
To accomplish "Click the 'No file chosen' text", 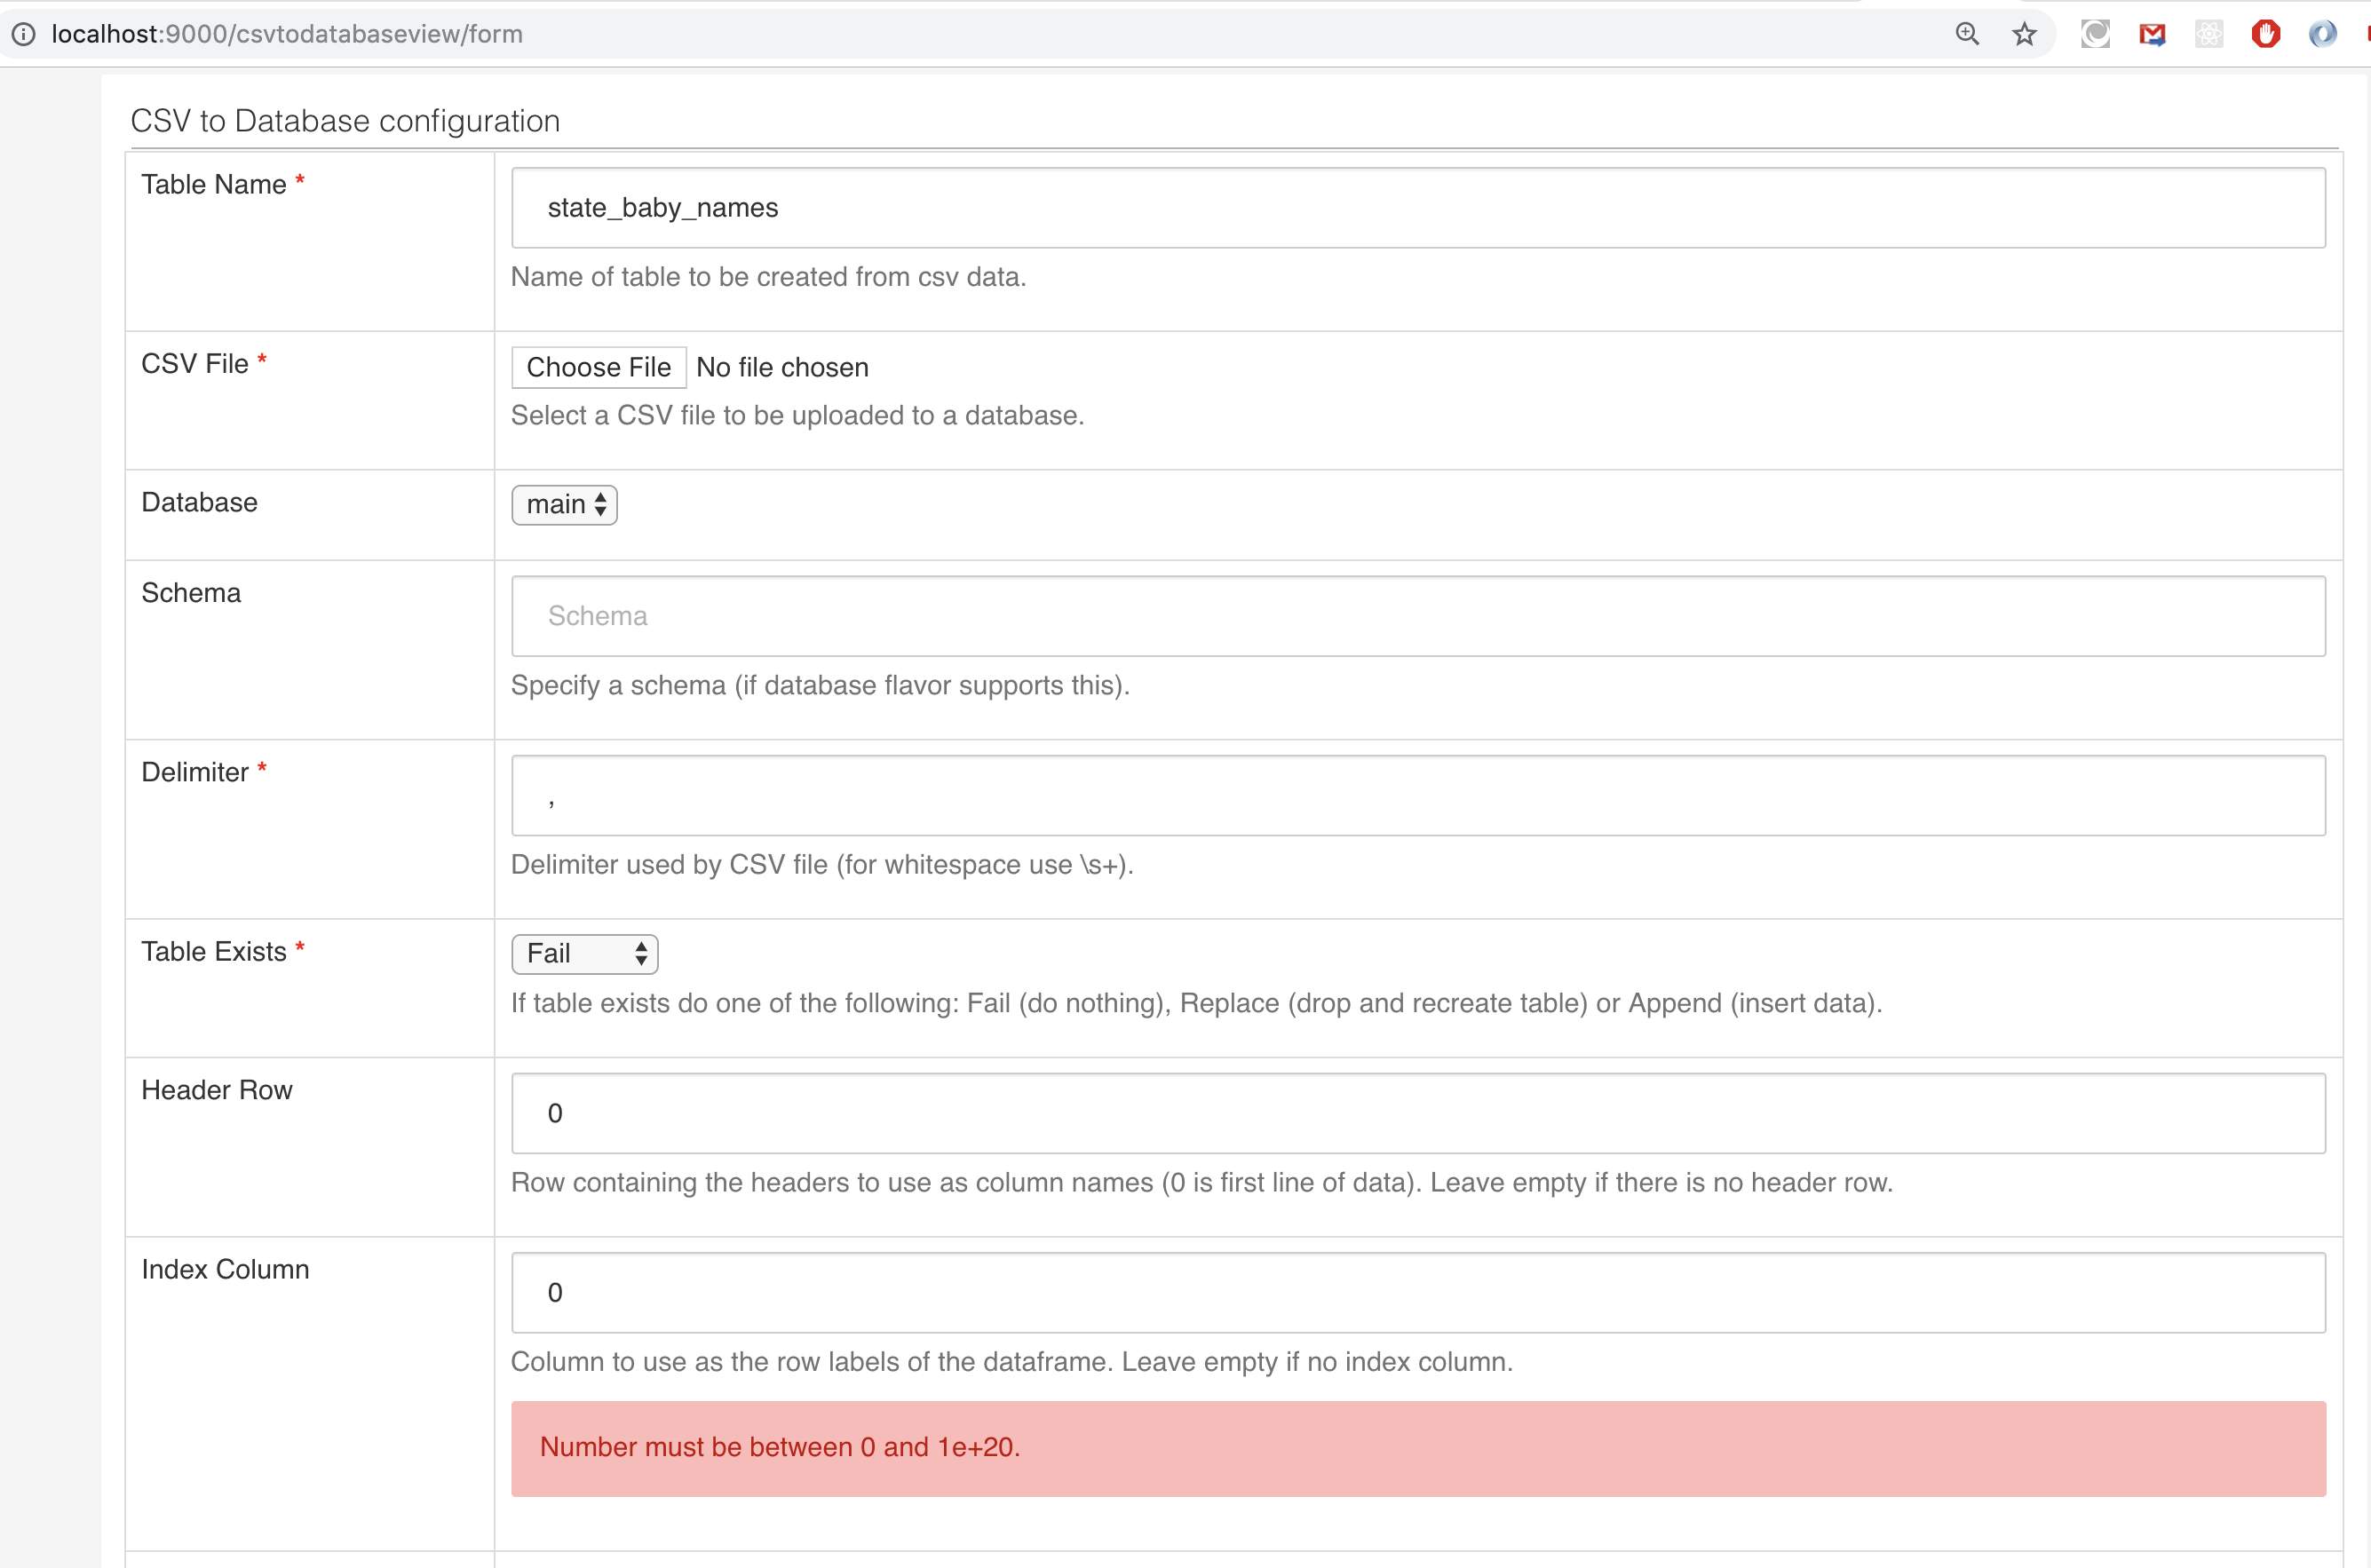I will pos(782,367).
